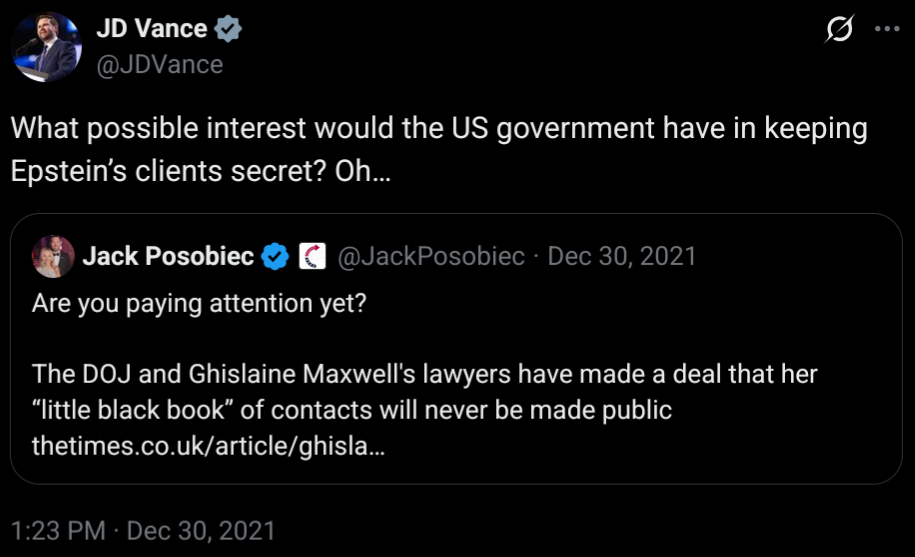Click the JD Vance display name
Viewport: 915px width, 557px height.
[151, 29]
